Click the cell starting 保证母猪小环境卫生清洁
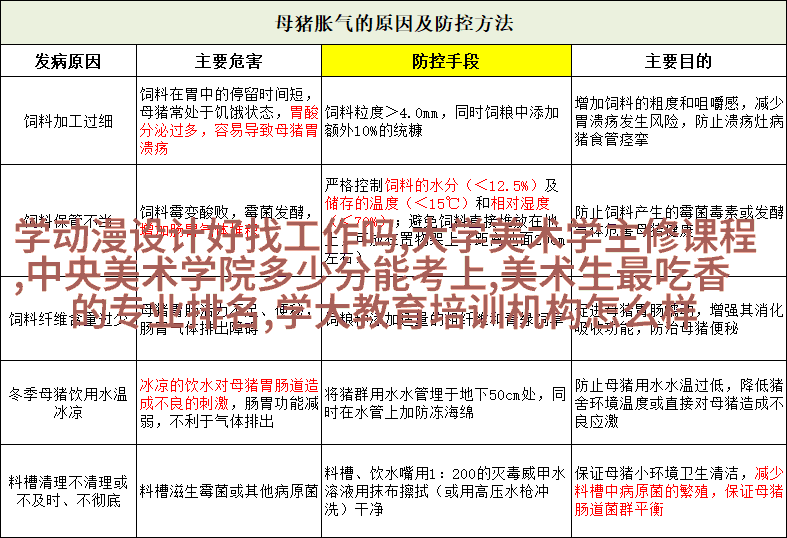The image size is (787, 538). [x=679, y=491]
